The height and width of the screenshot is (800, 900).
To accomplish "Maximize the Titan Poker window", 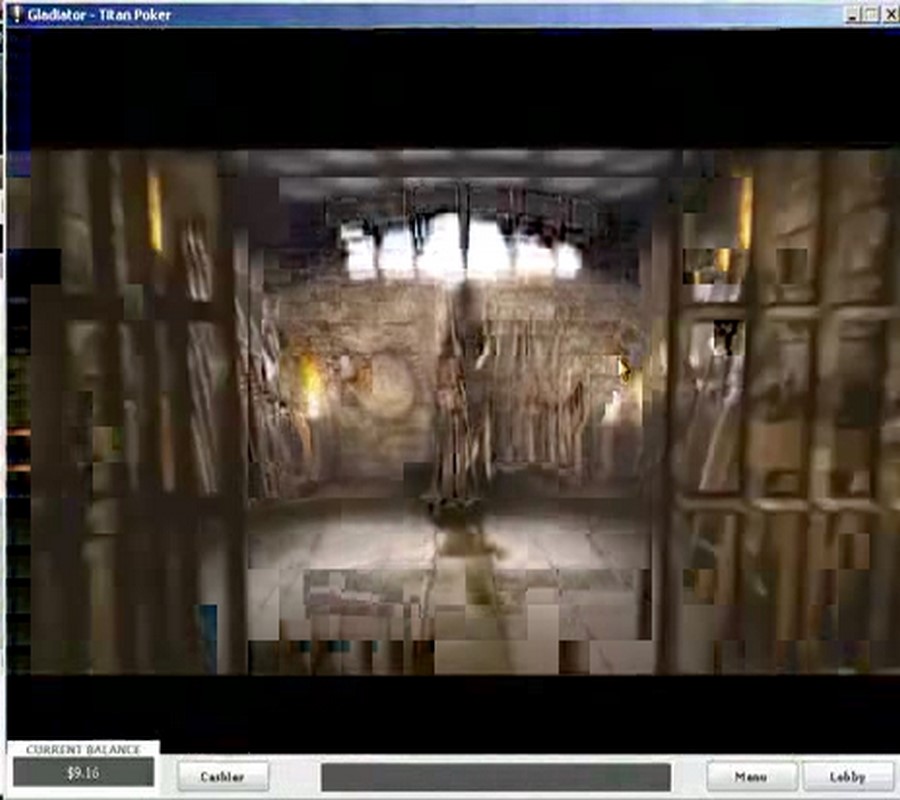I will pyautogui.click(x=870, y=14).
